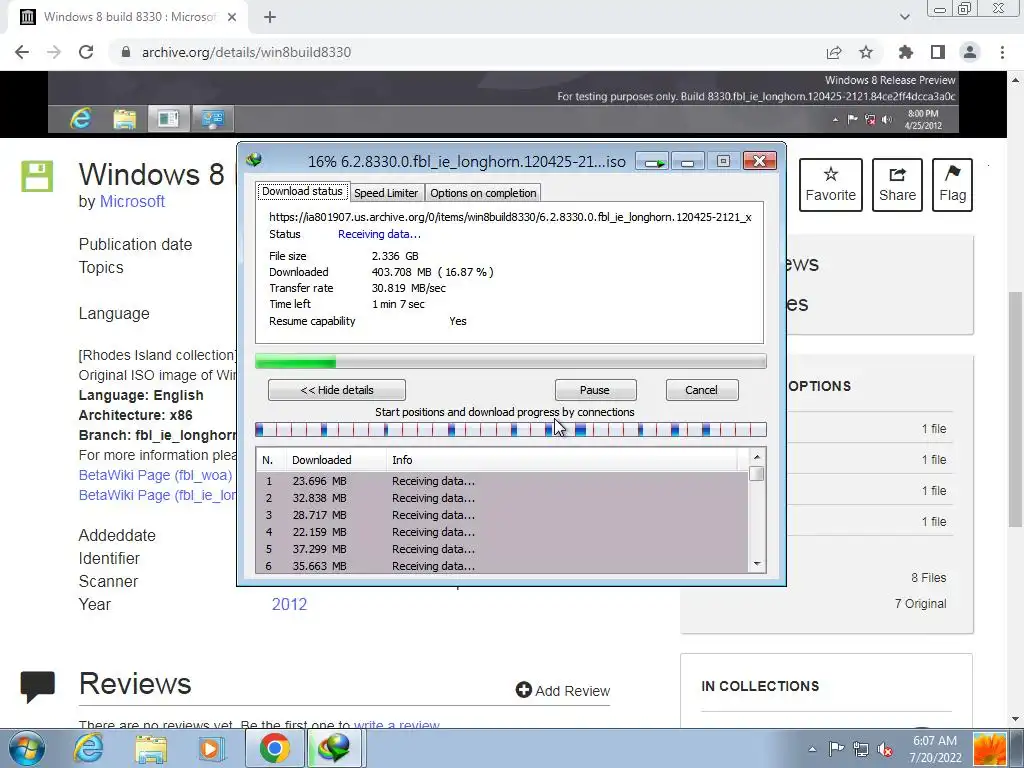
Task: Open the Options on completion tab
Action: point(483,193)
